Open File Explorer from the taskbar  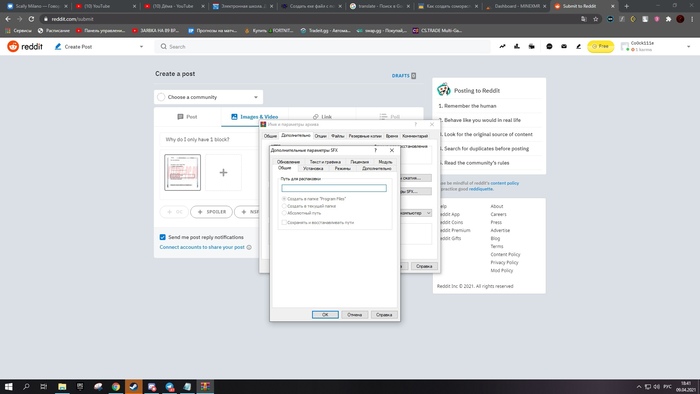[x=62, y=386]
